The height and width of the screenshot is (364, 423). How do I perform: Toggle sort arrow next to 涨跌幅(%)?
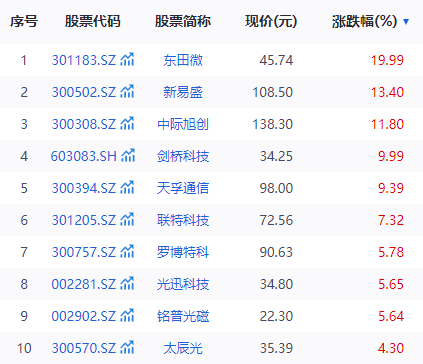(406, 22)
